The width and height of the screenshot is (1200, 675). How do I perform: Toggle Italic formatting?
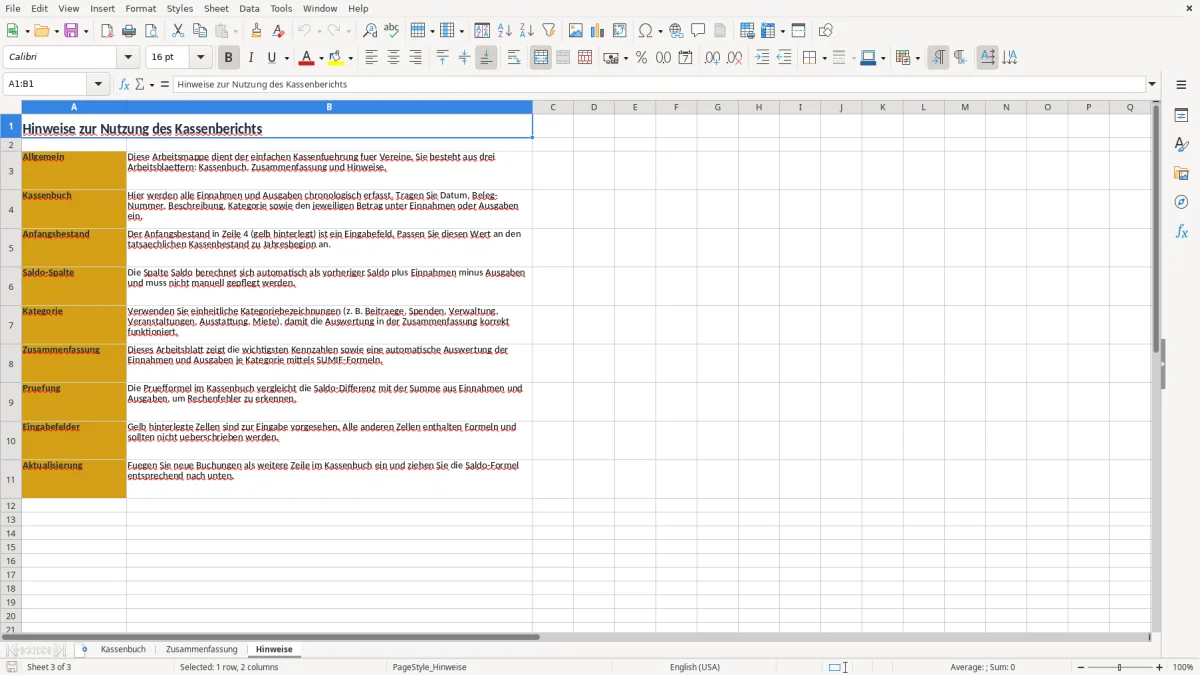click(x=251, y=58)
